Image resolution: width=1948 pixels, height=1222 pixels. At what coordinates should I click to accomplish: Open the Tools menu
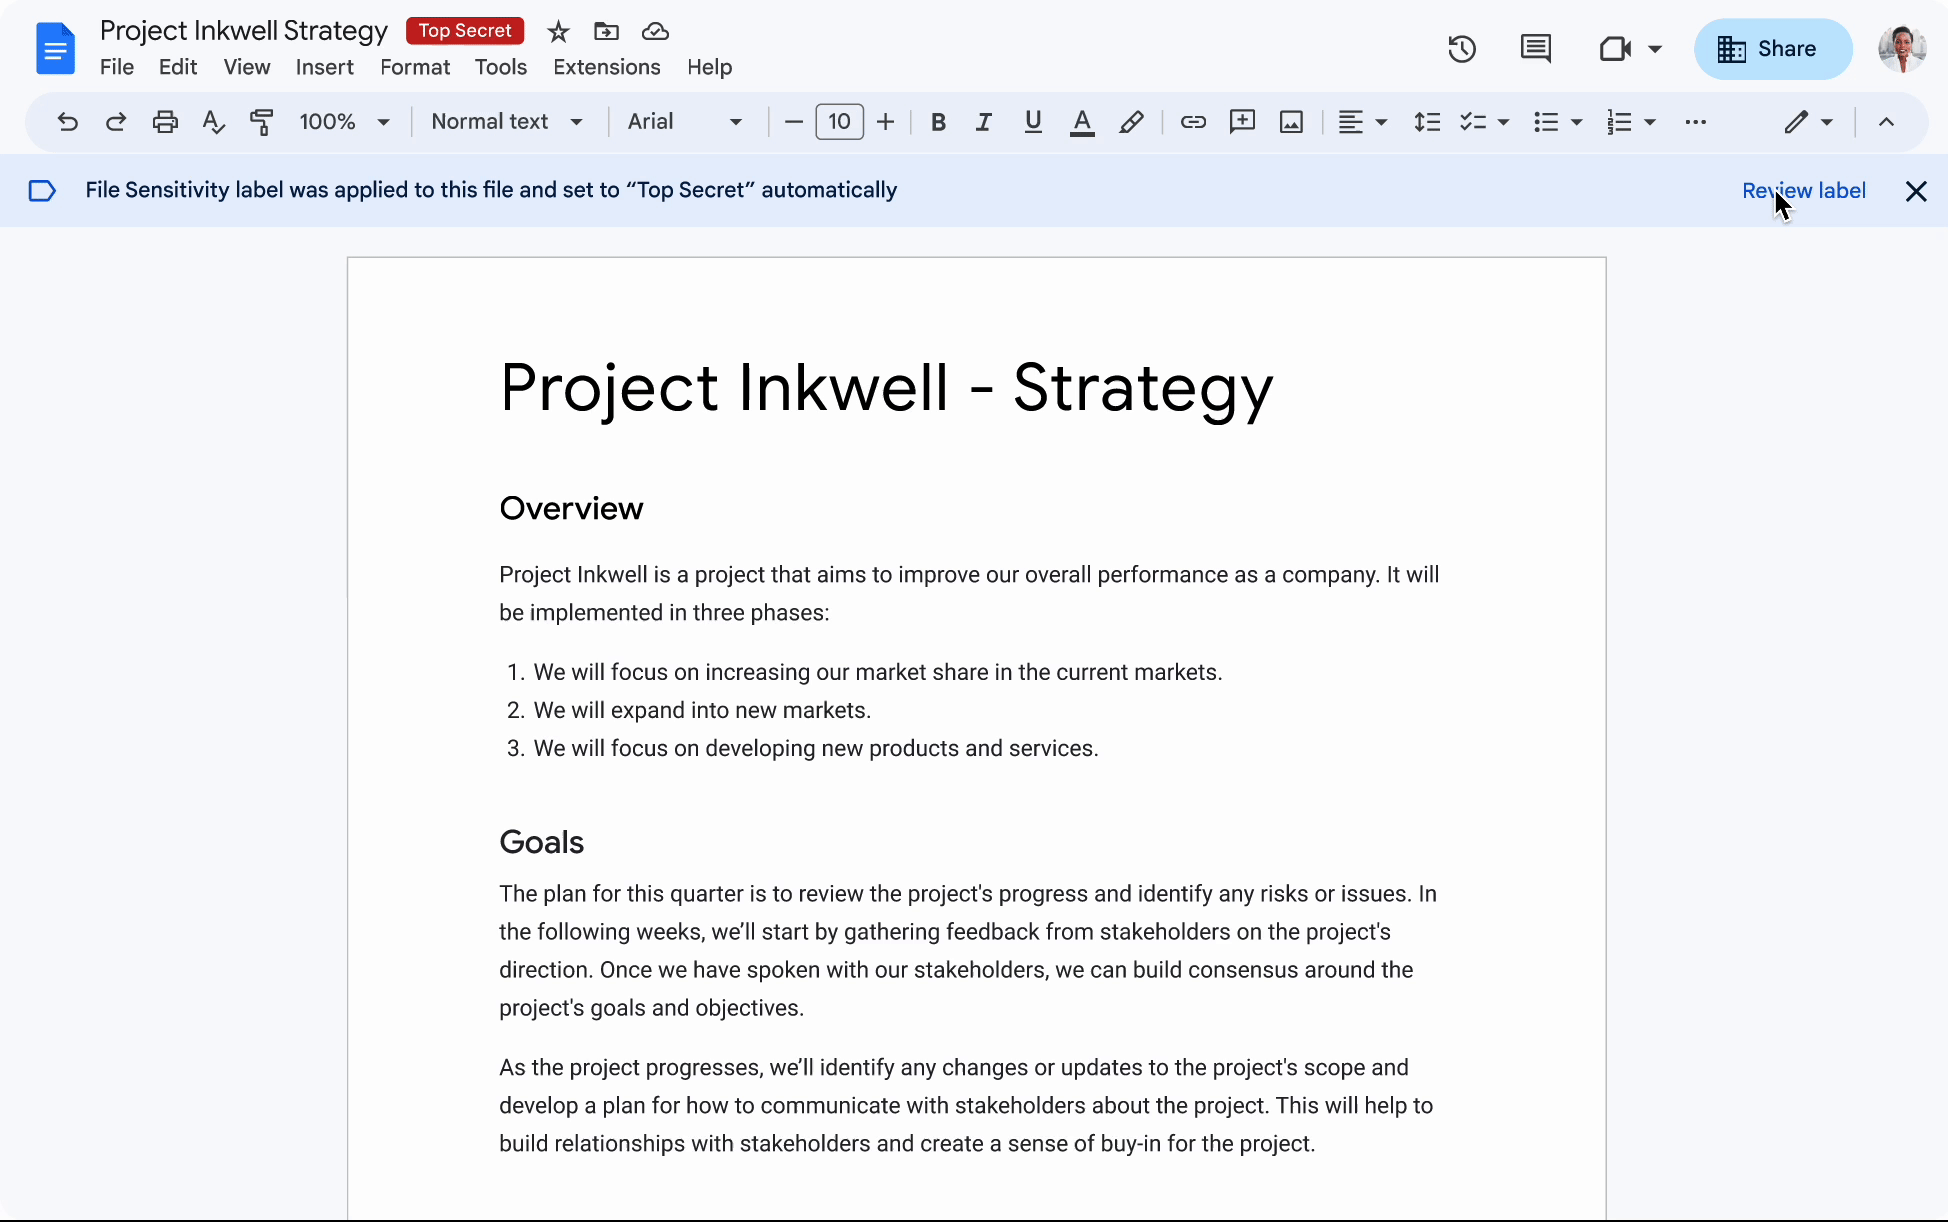501,66
